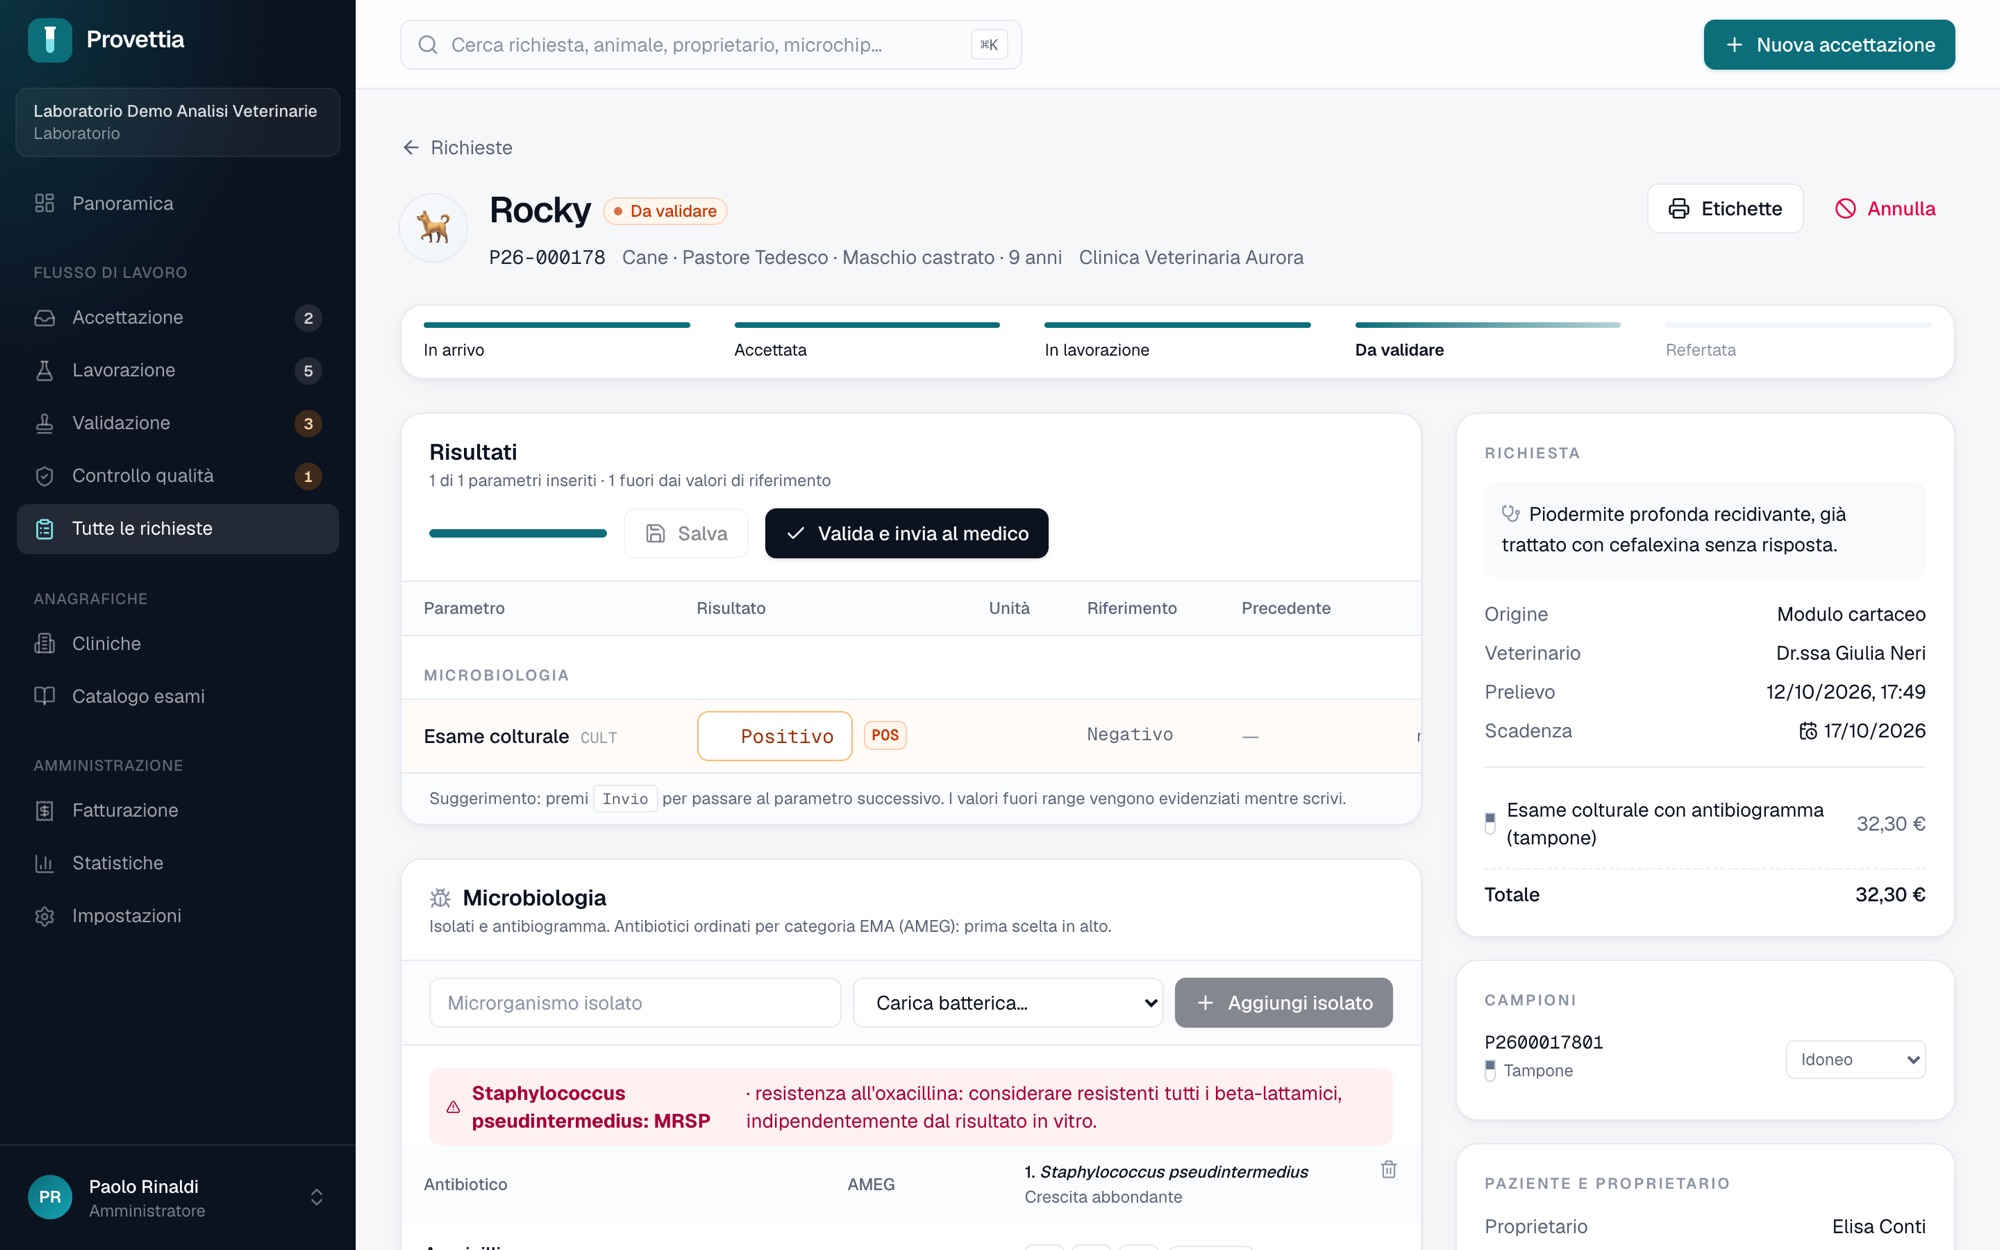The height and width of the screenshot is (1250, 2000).
Task: Select the Refertata step
Action: [x=1798, y=341]
